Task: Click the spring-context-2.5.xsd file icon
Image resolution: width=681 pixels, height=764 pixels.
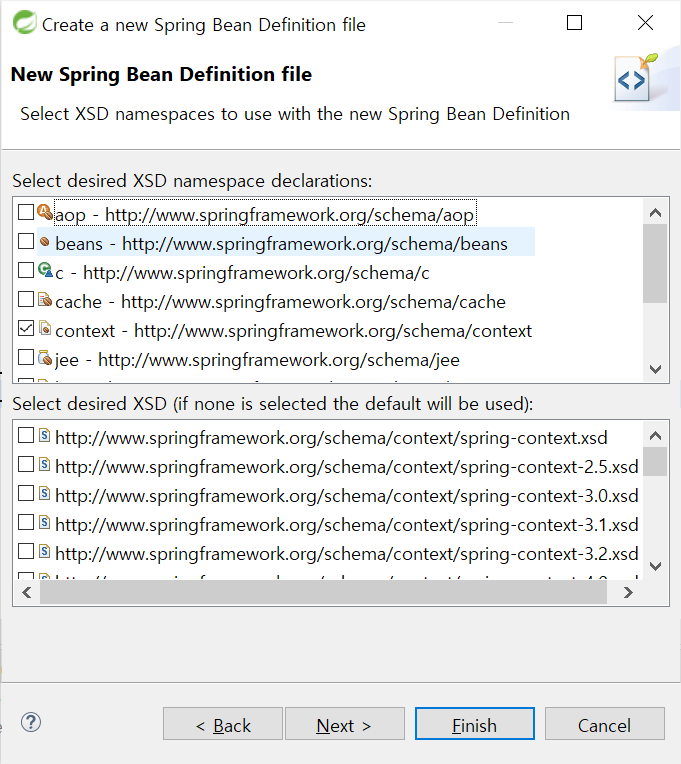Action: [x=45, y=464]
